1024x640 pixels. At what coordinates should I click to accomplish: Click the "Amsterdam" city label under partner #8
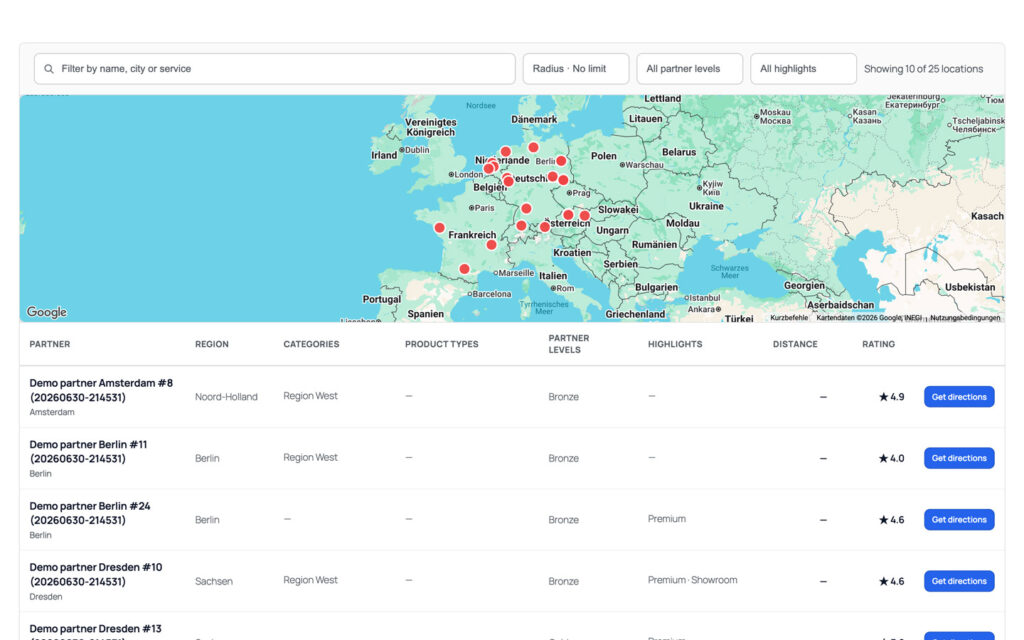click(52, 412)
